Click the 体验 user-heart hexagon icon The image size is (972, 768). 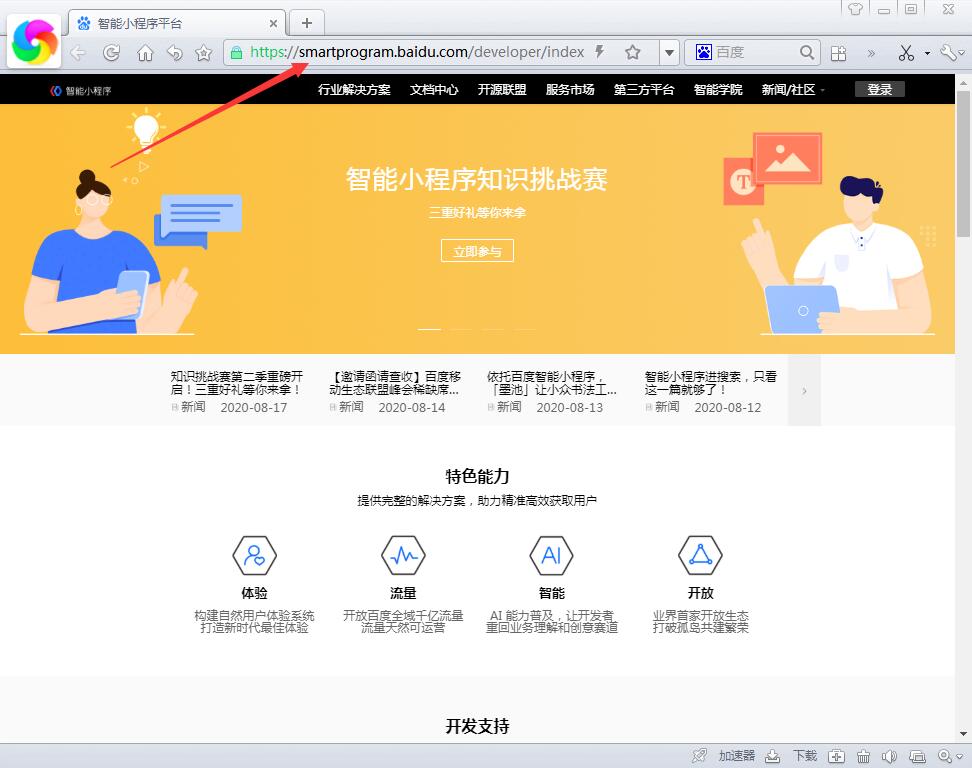(254, 555)
